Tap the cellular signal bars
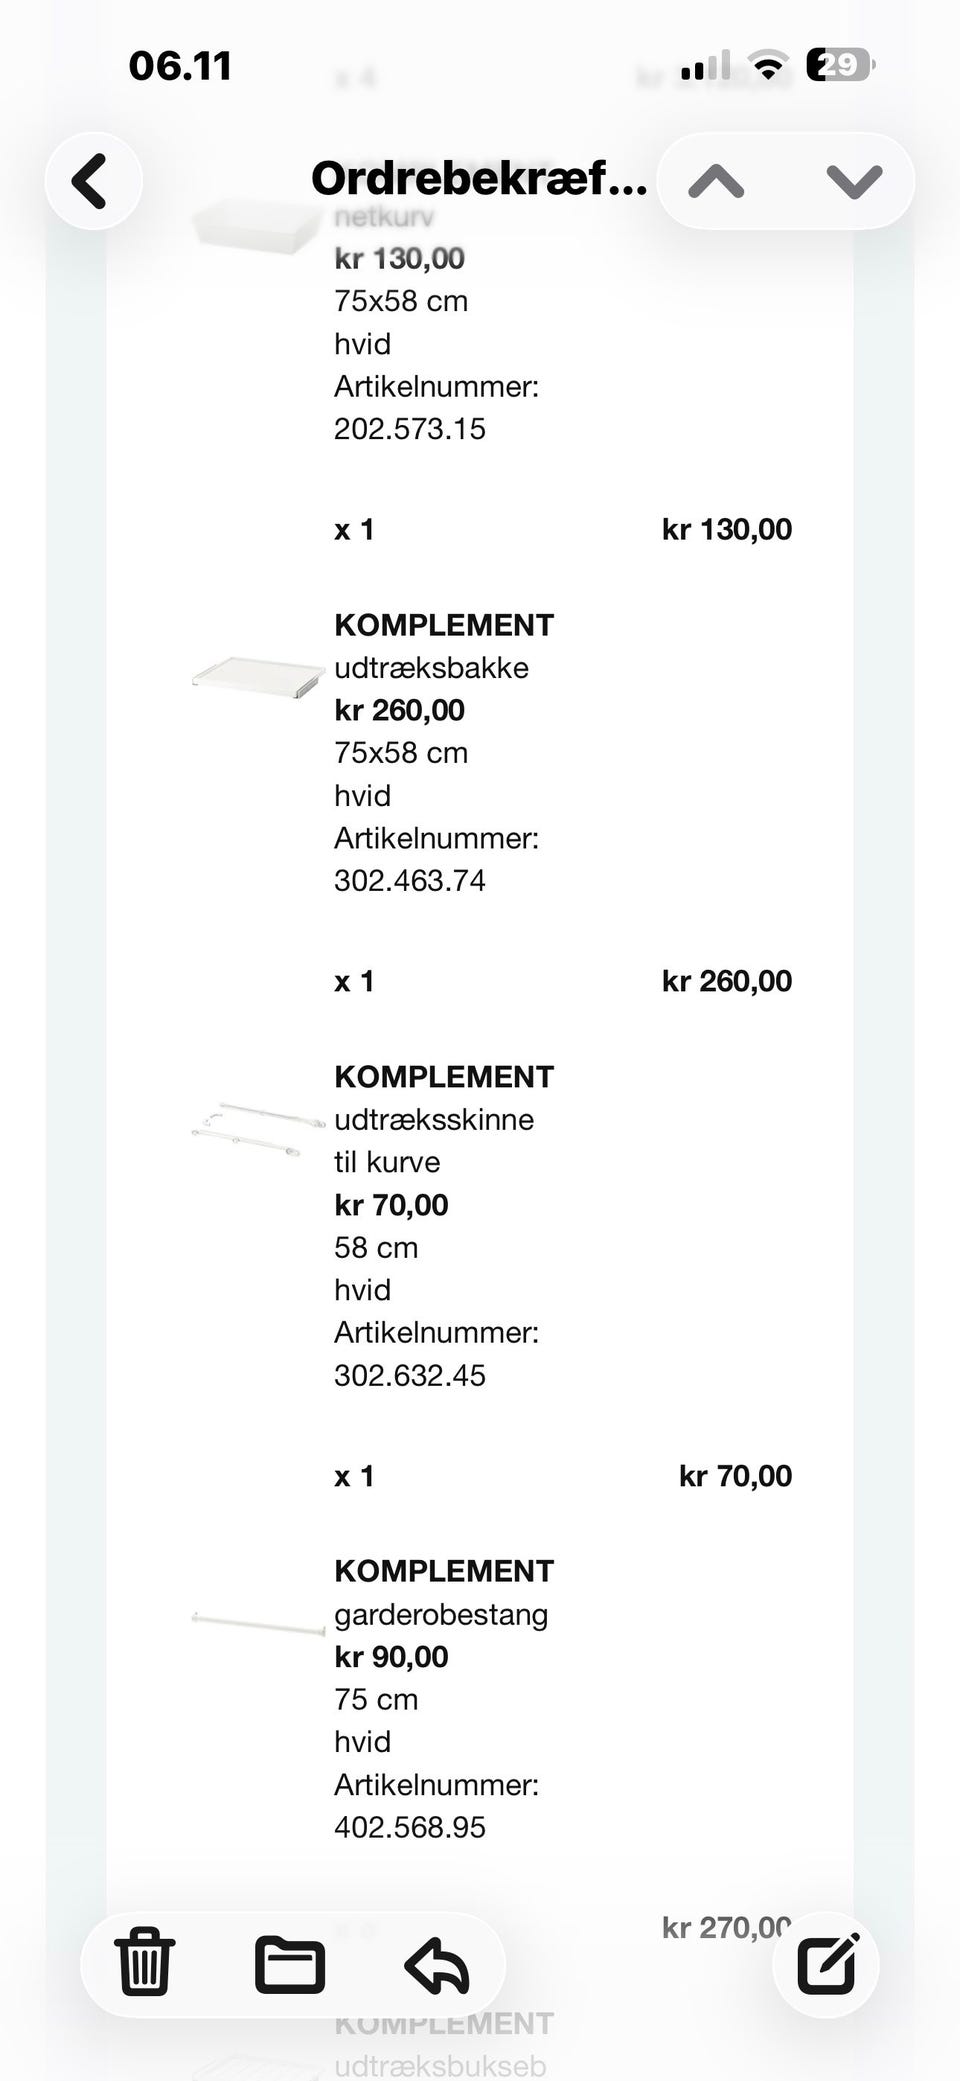The image size is (960, 2081). [705, 66]
